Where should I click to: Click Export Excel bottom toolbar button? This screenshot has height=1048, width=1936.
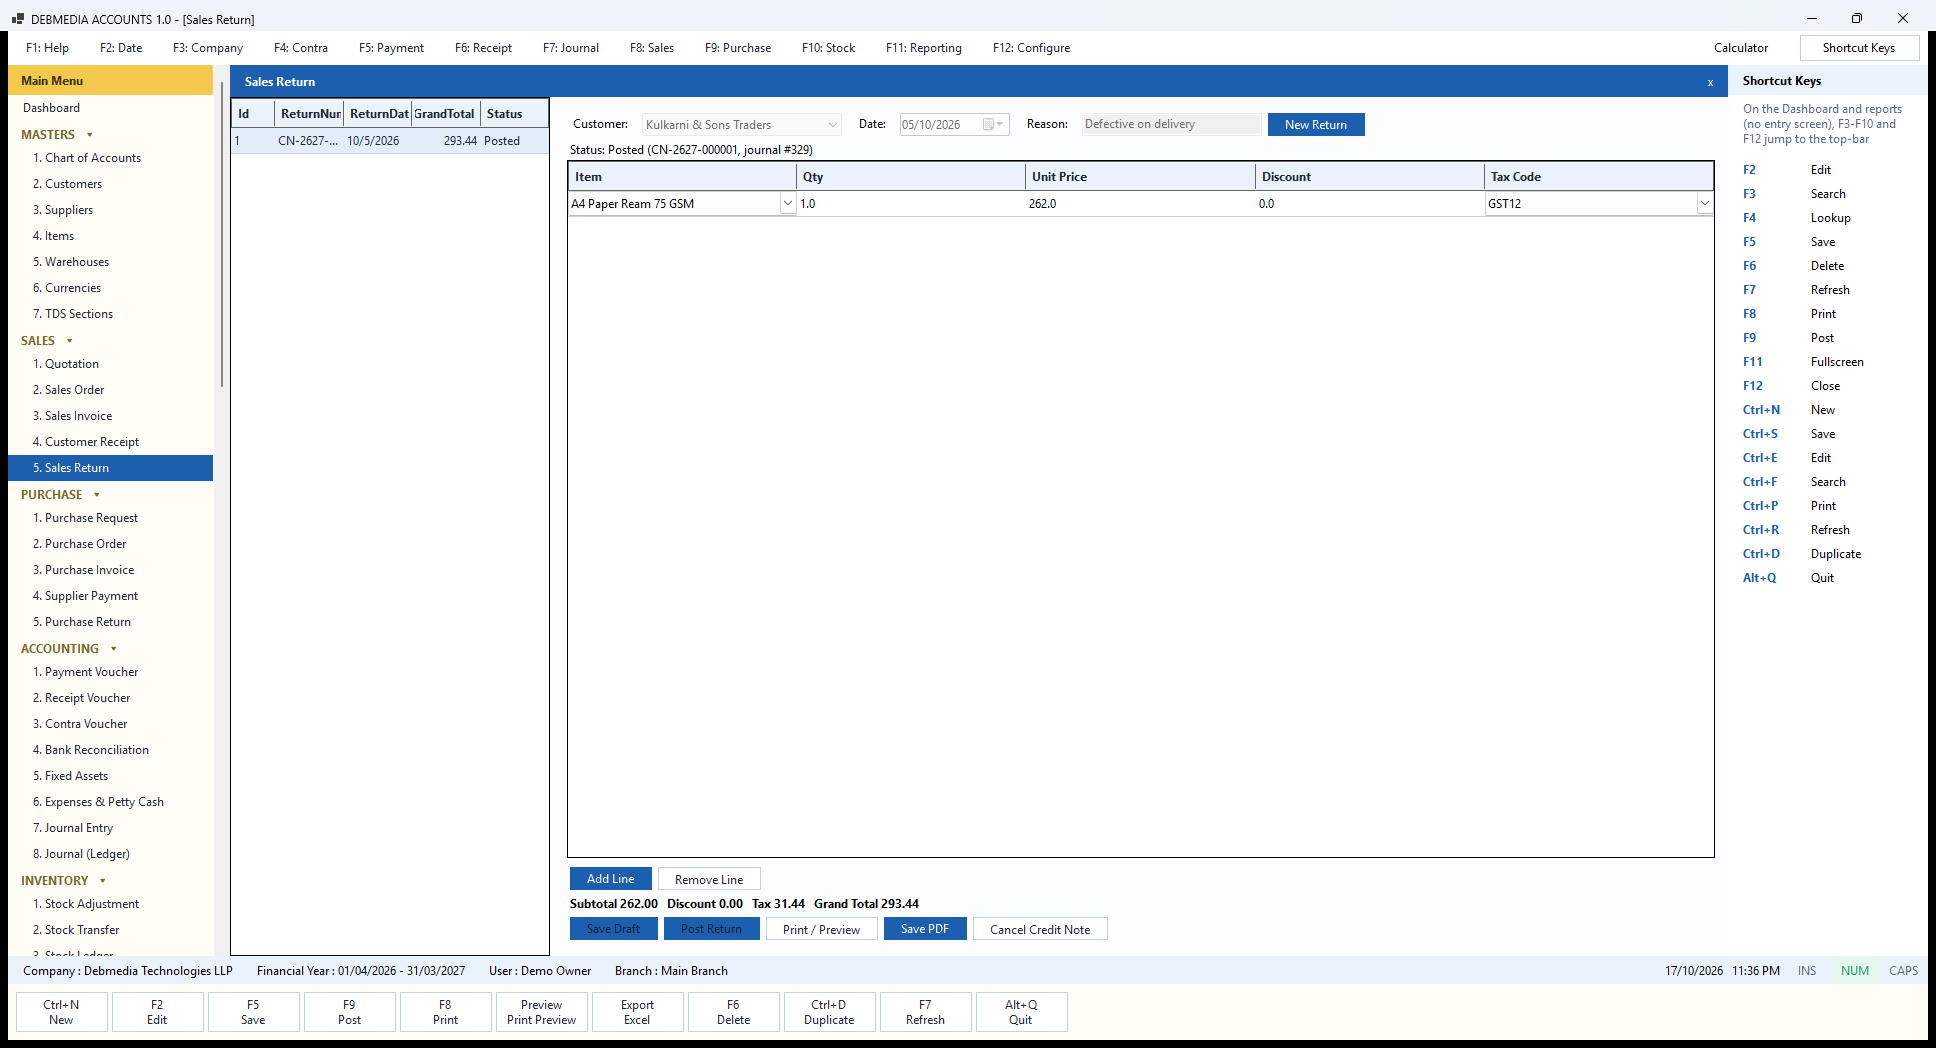pyautogui.click(x=637, y=1012)
